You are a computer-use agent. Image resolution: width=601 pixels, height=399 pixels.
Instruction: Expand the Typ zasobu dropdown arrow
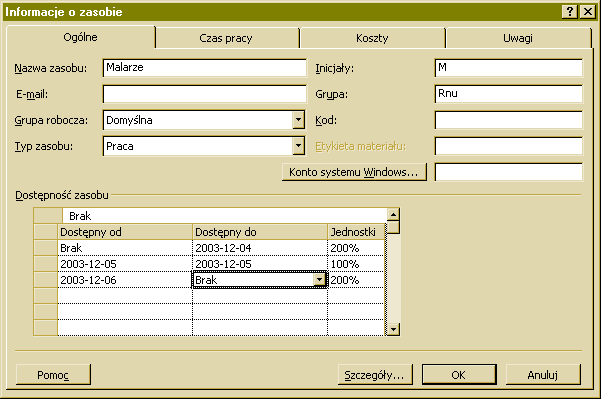tap(298, 146)
